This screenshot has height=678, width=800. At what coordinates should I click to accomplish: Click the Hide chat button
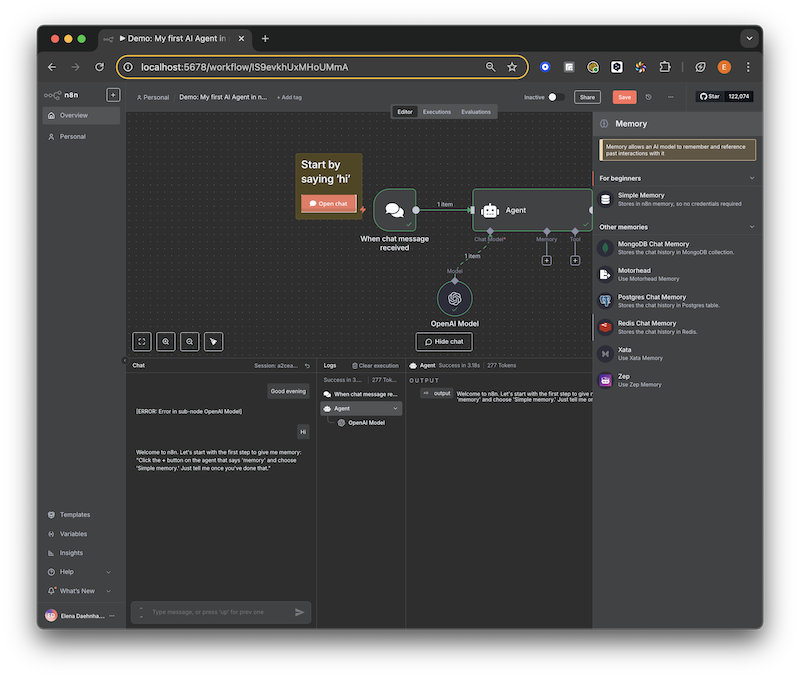444,342
